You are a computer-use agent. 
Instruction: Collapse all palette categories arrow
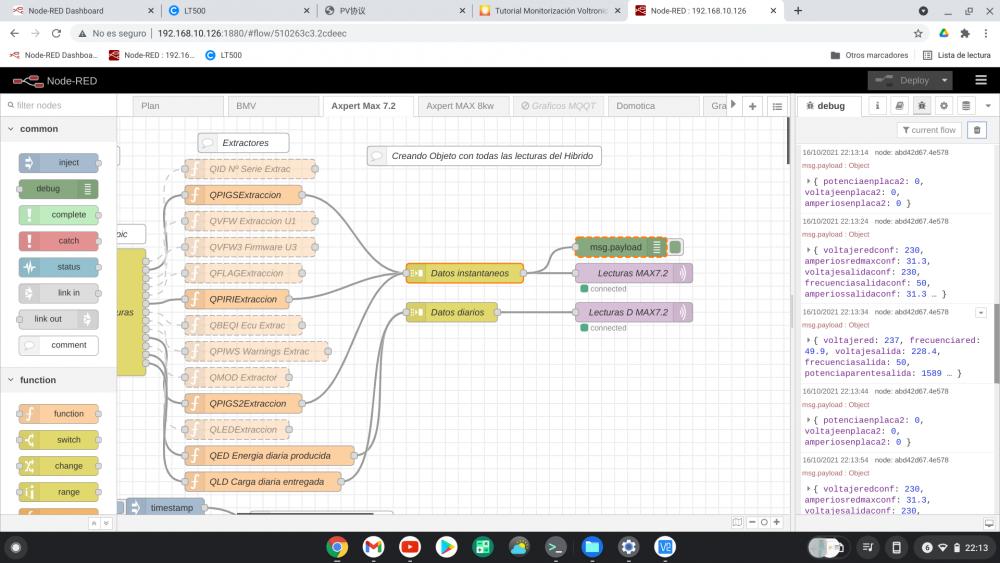[x=94, y=523]
